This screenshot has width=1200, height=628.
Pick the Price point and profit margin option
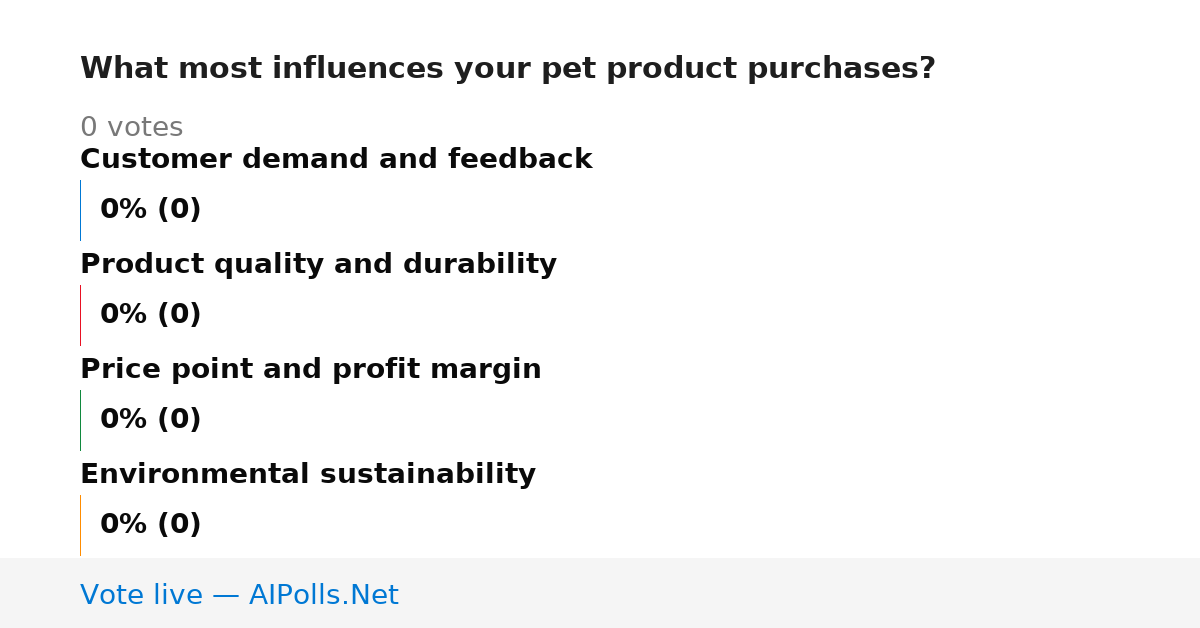click(310, 369)
